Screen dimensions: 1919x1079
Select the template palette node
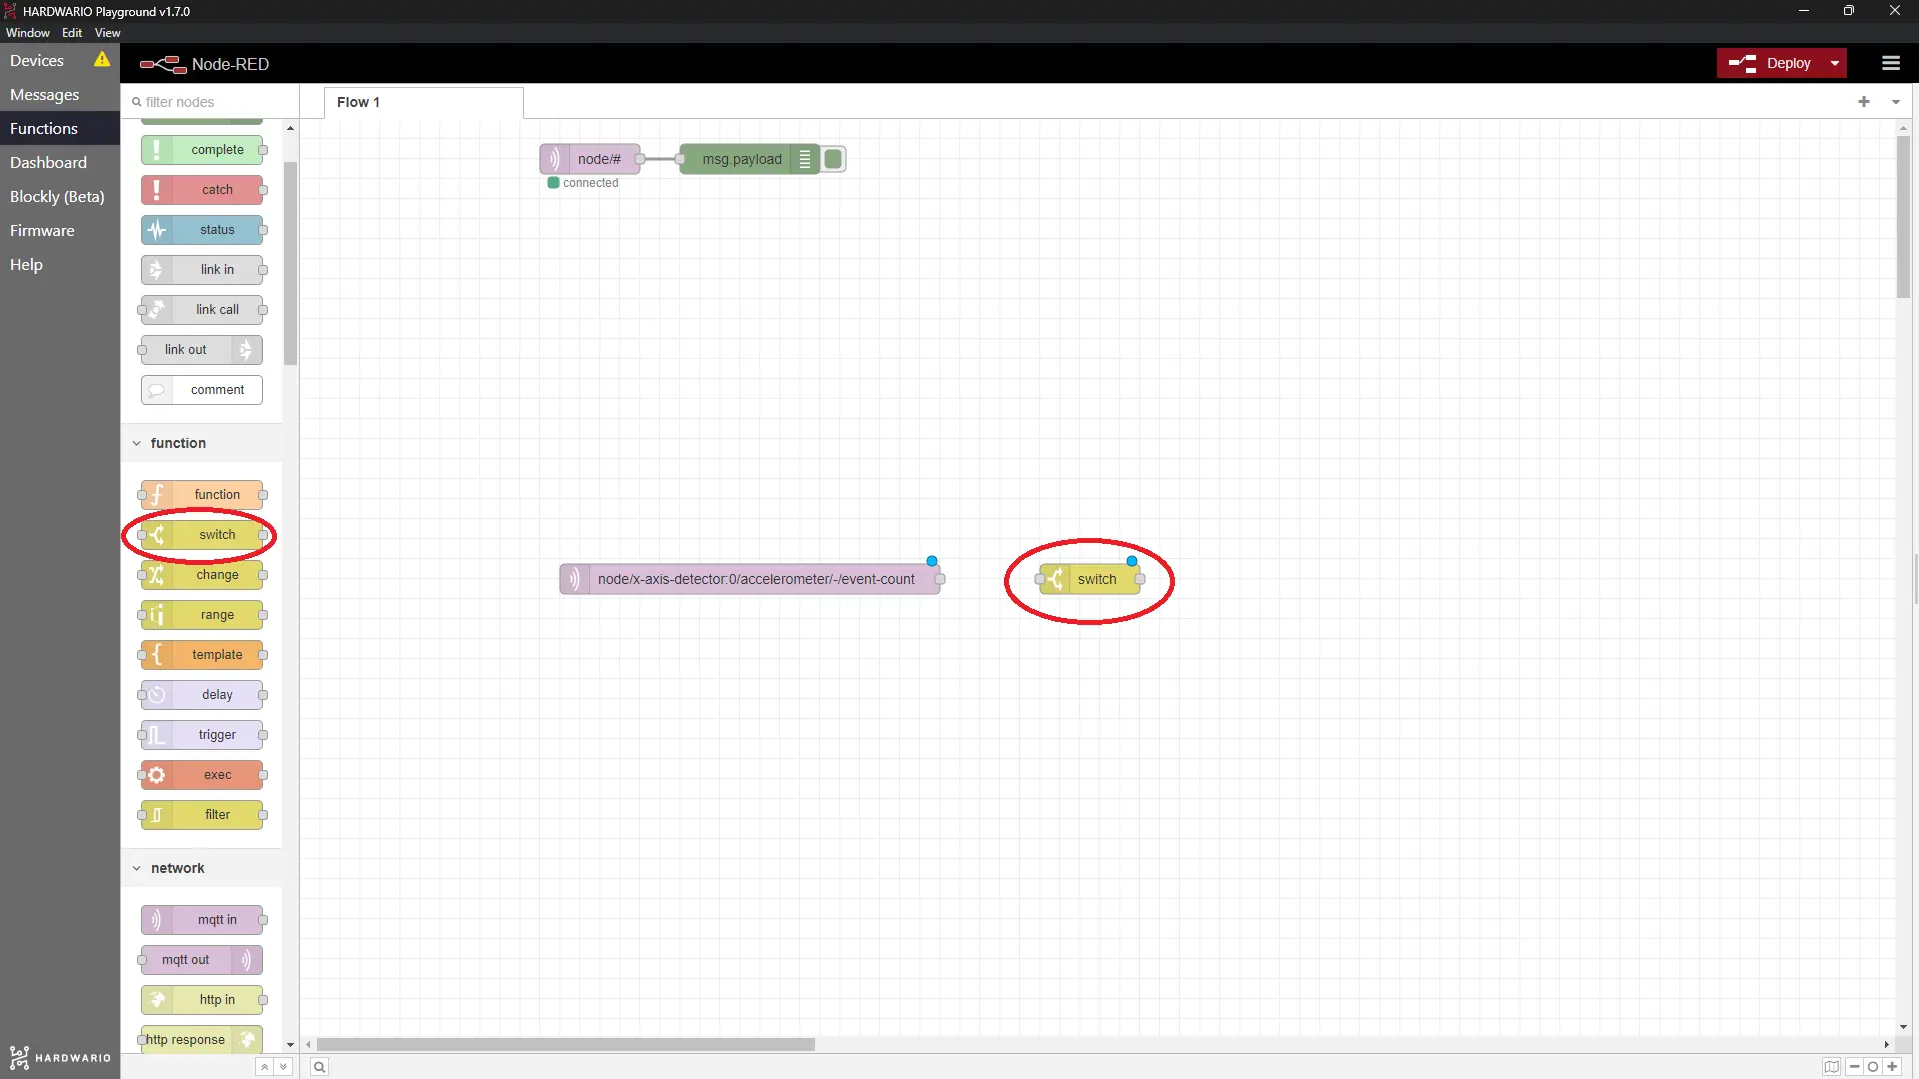[x=202, y=655]
